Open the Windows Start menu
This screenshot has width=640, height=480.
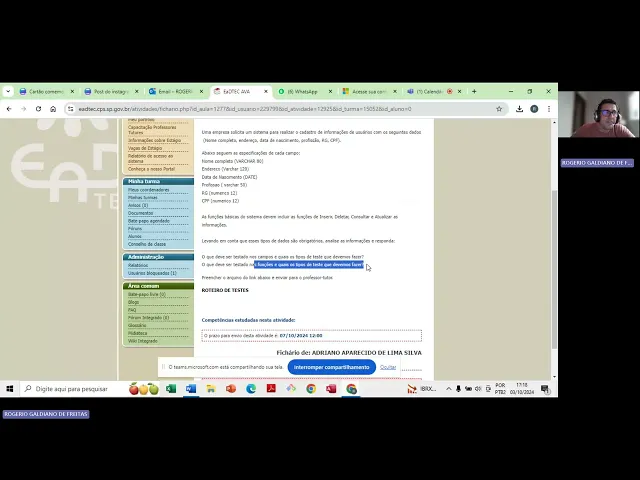10,389
